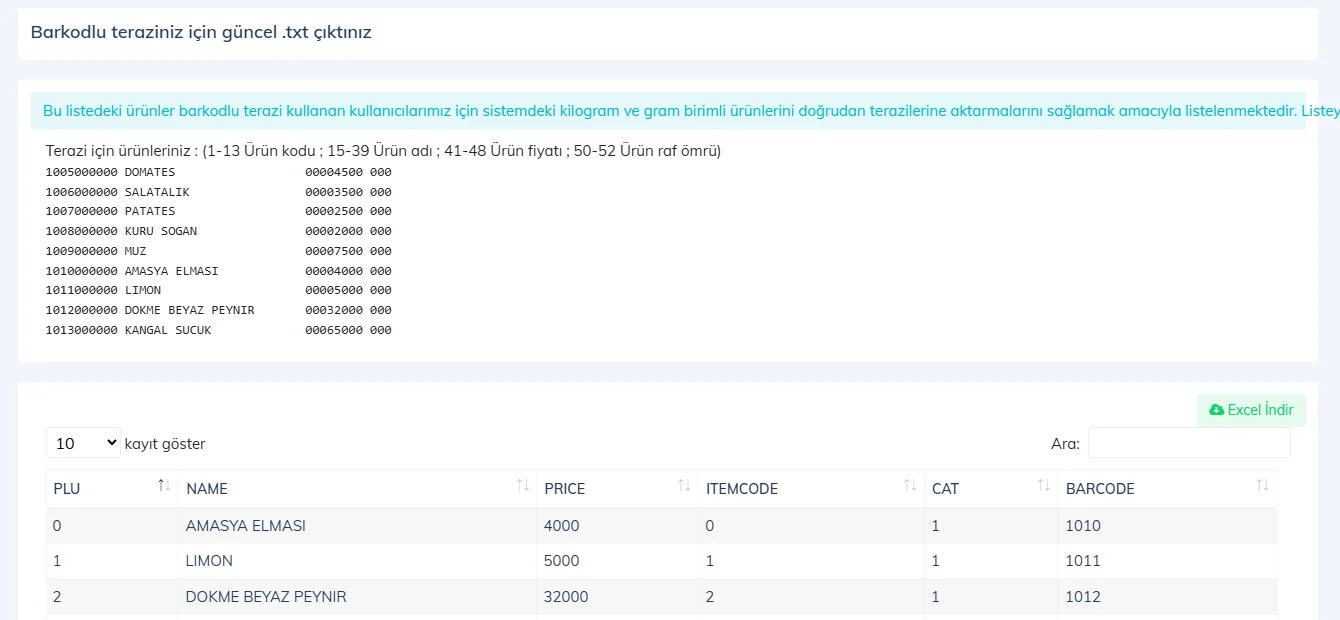Click the PLU column header label
Screen dimensions: 1340x620
click(x=67, y=489)
